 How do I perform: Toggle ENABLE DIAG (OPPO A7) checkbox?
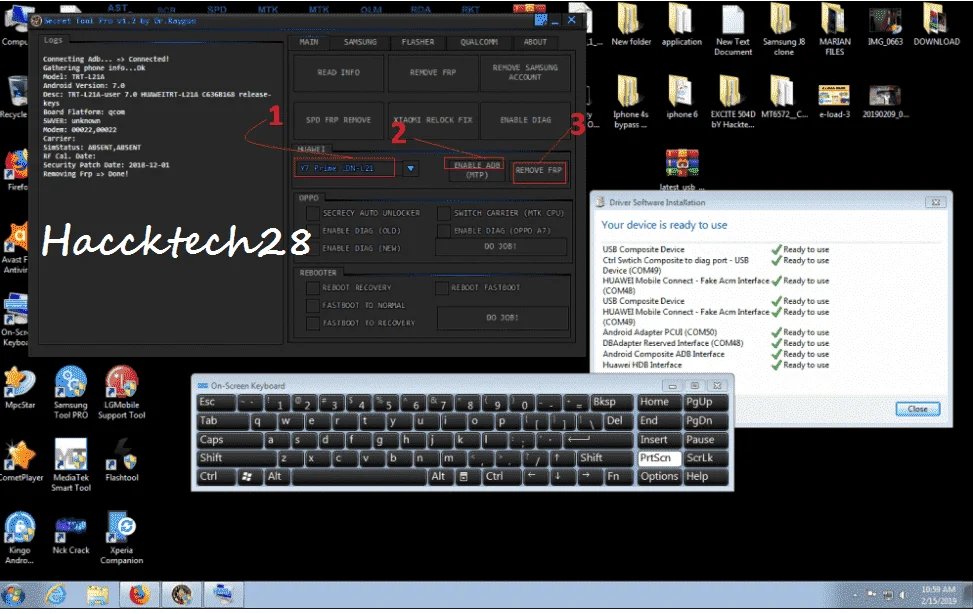coord(444,230)
